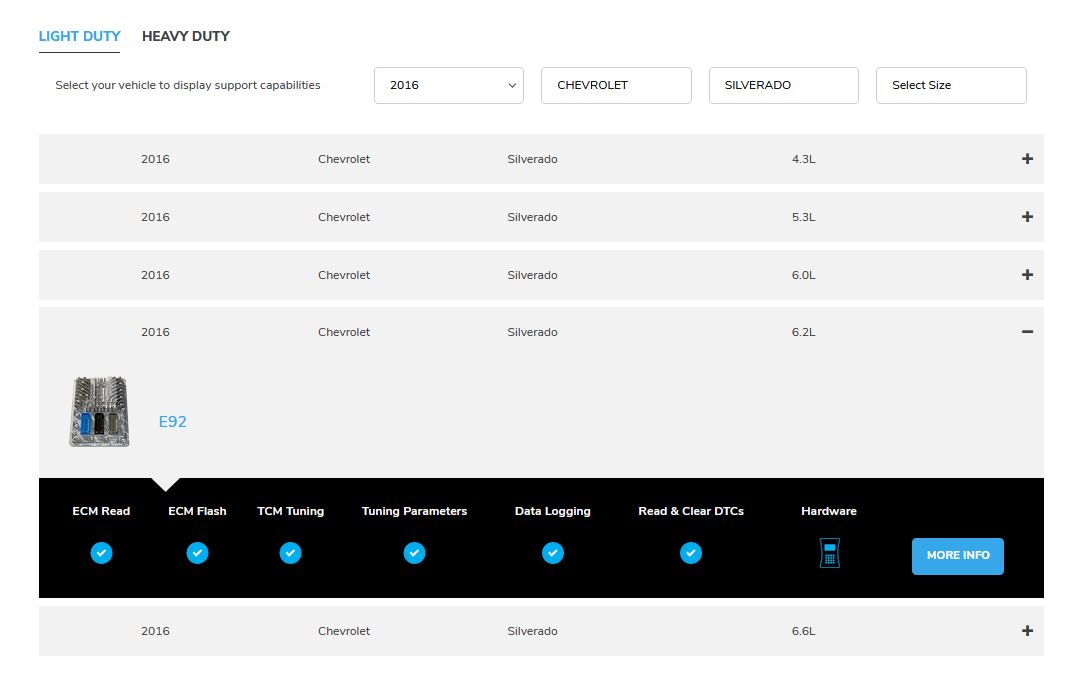Viewport: 1082px width, 699px height.
Task: Open the E92 controller link
Action: click(173, 422)
